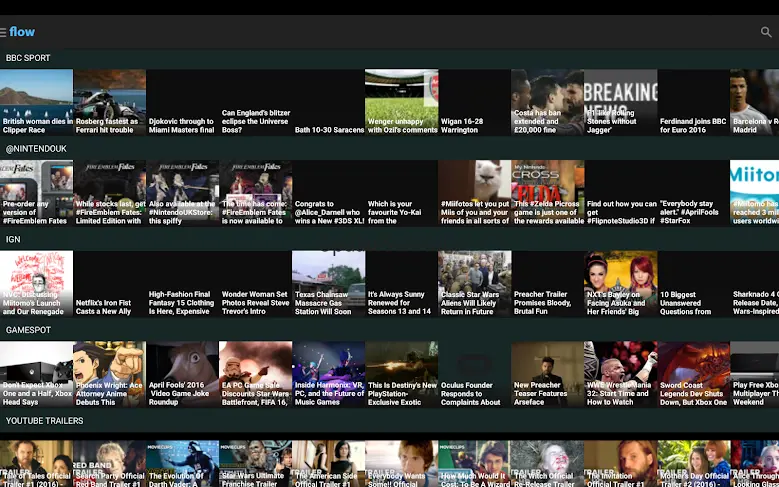This screenshot has width=779, height=487.
Task: Go to the YOUTUBE TRAILERS section header
Action: coord(45,421)
